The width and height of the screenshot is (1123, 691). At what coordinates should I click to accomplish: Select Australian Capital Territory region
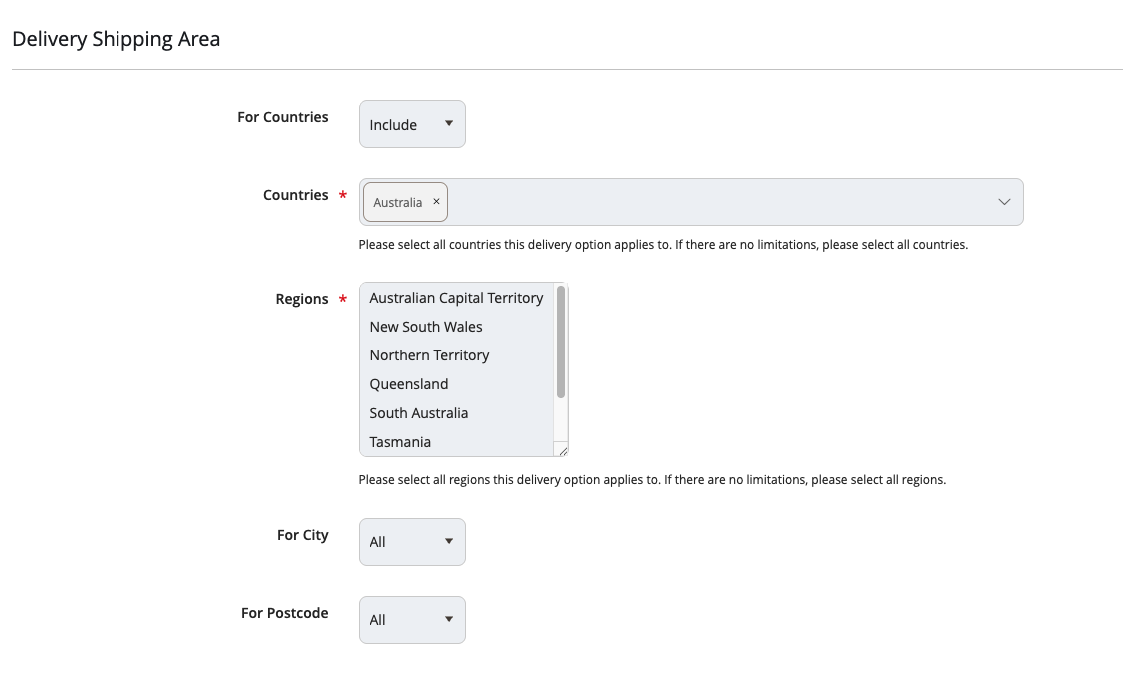(456, 298)
